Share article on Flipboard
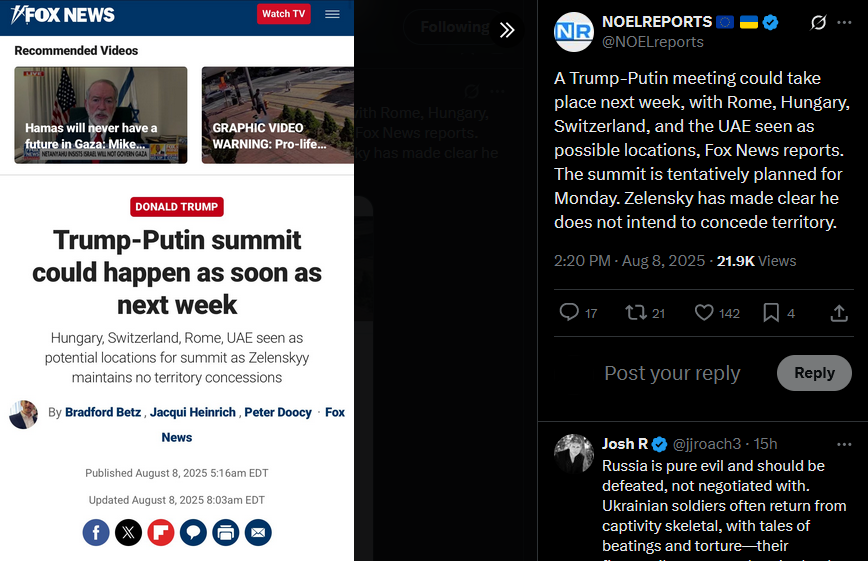 pyautogui.click(x=161, y=533)
